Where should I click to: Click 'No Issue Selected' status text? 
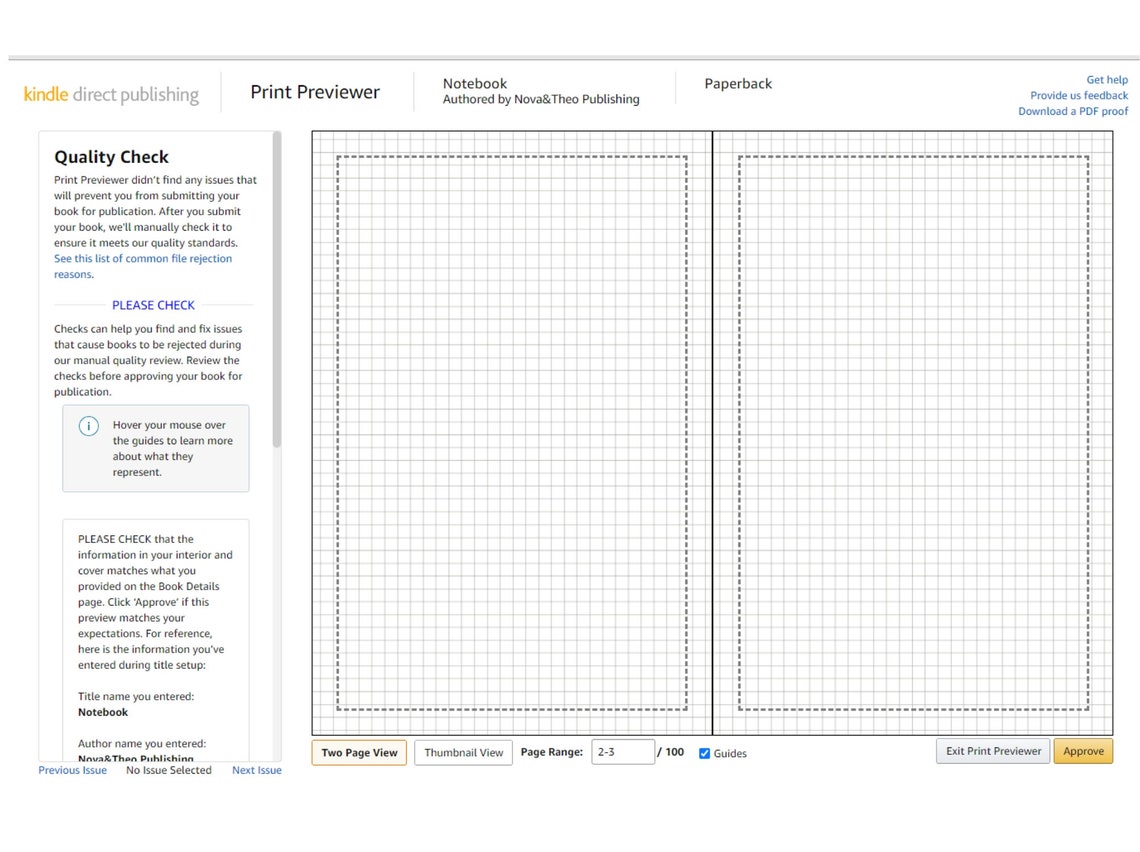point(169,770)
